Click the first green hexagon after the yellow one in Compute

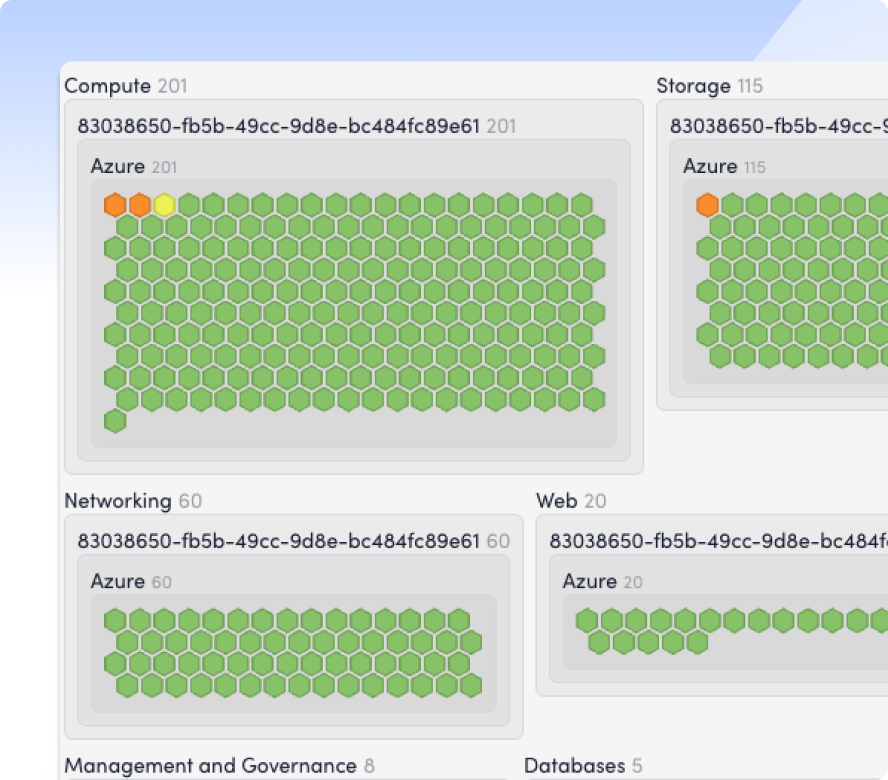[189, 204]
